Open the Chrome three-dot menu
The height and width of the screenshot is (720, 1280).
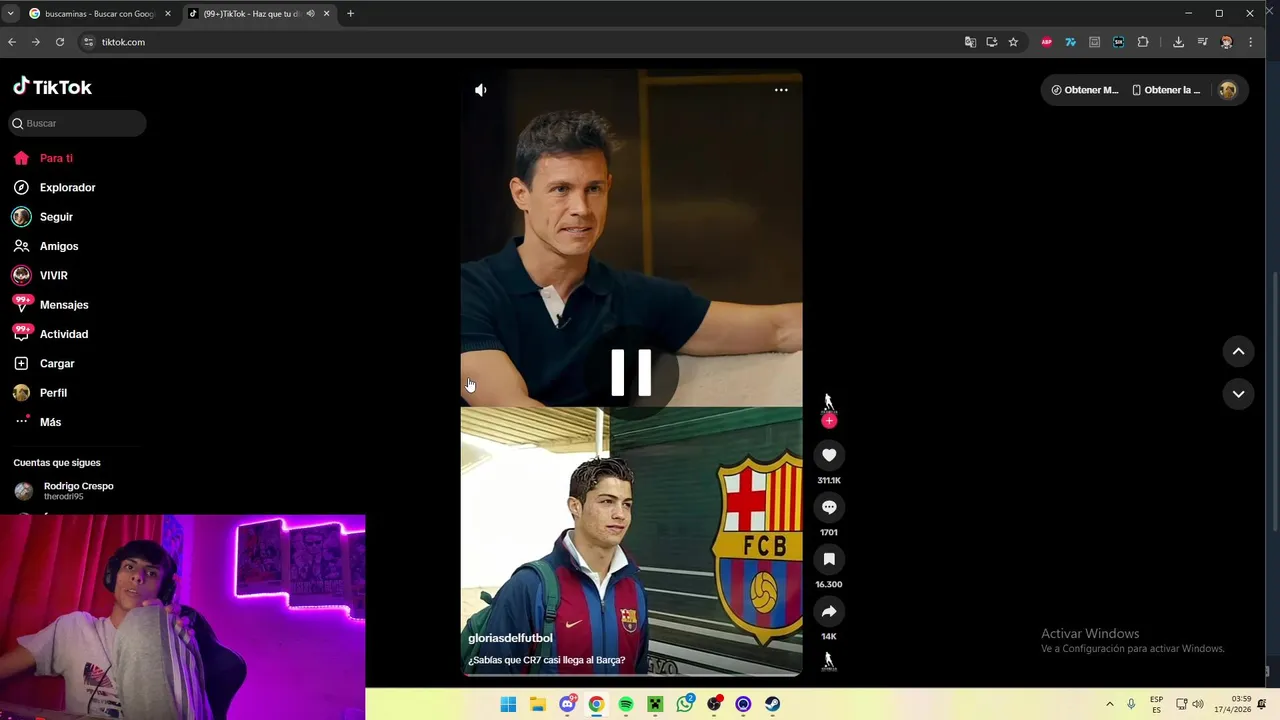(1250, 42)
